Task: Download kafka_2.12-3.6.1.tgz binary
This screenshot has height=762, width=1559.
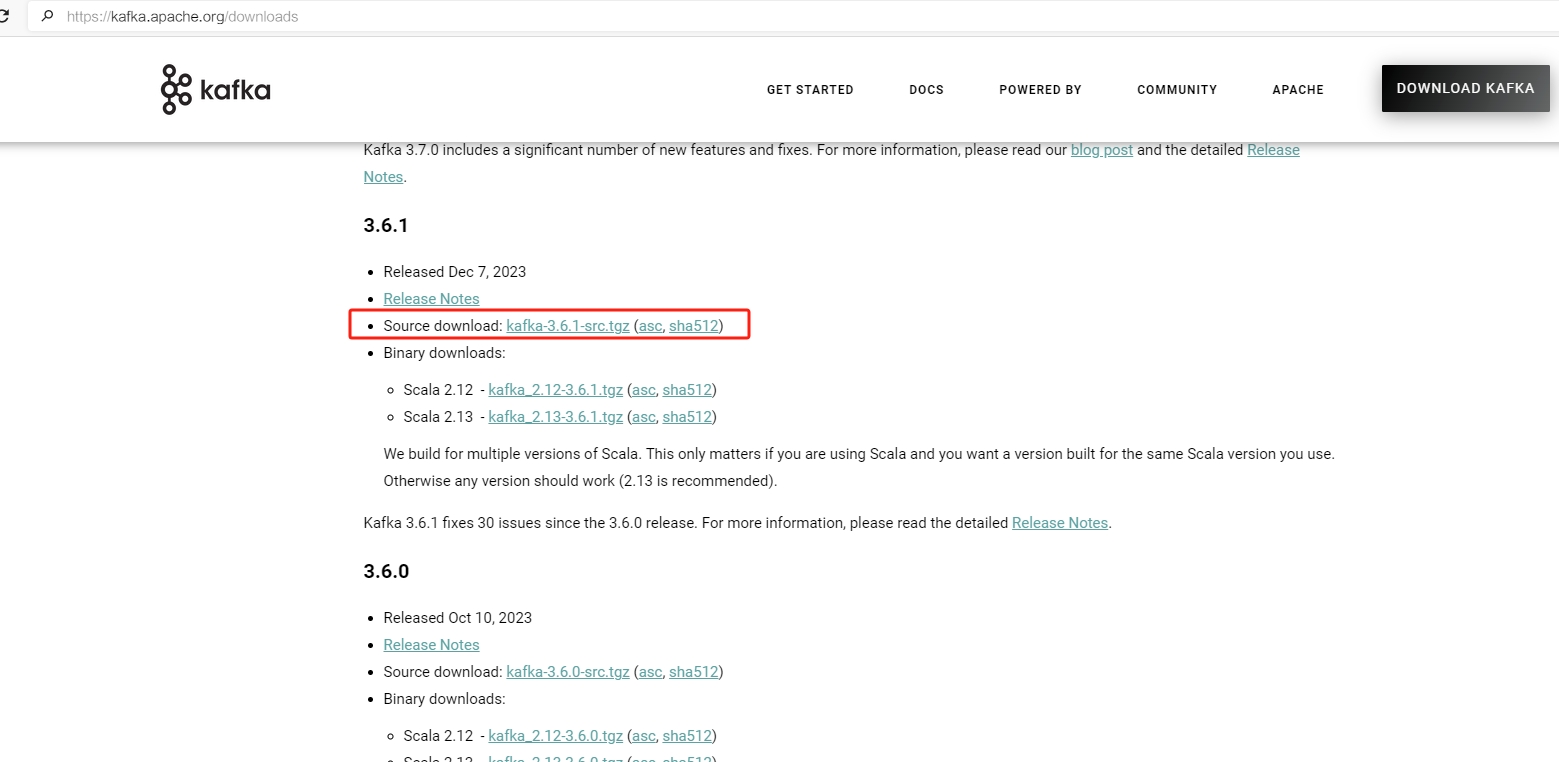Action: pos(556,390)
